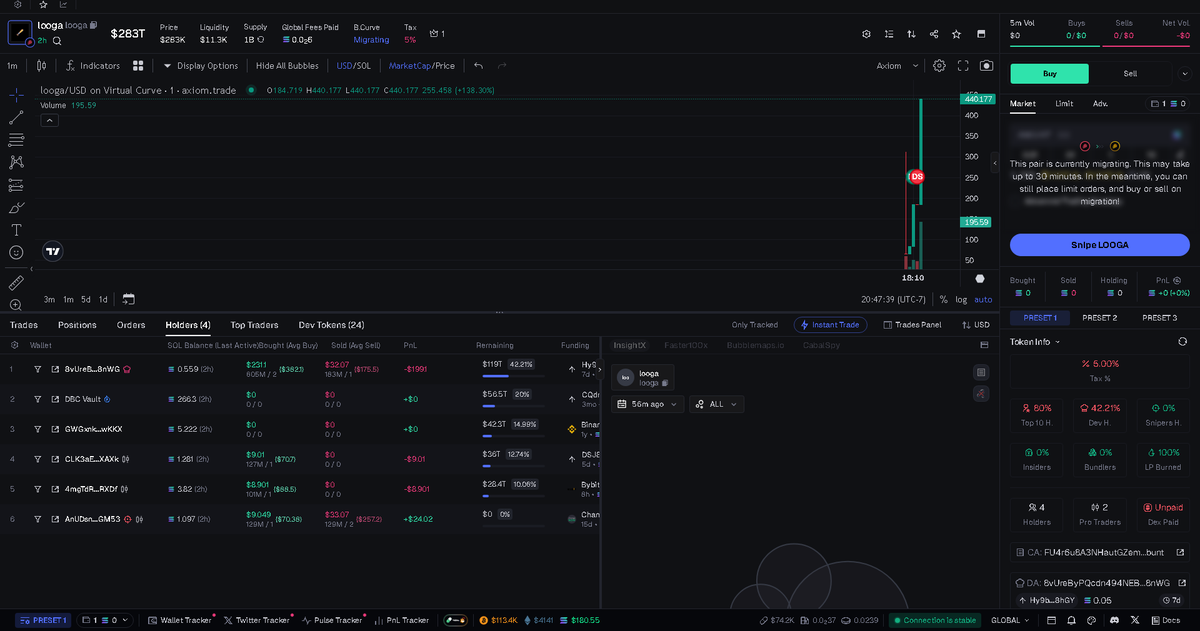
Task: Open Twitter Tracker
Action: pyautogui.click(x=256, y=620)
